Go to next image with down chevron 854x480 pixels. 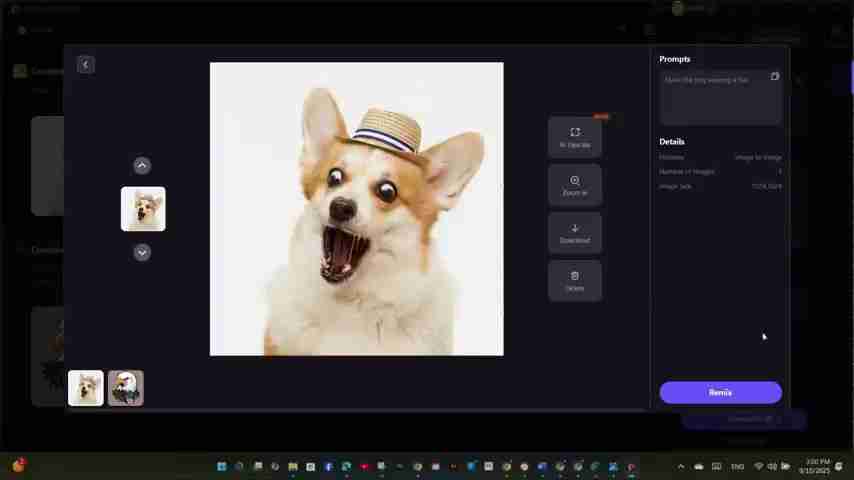(142, 252)
